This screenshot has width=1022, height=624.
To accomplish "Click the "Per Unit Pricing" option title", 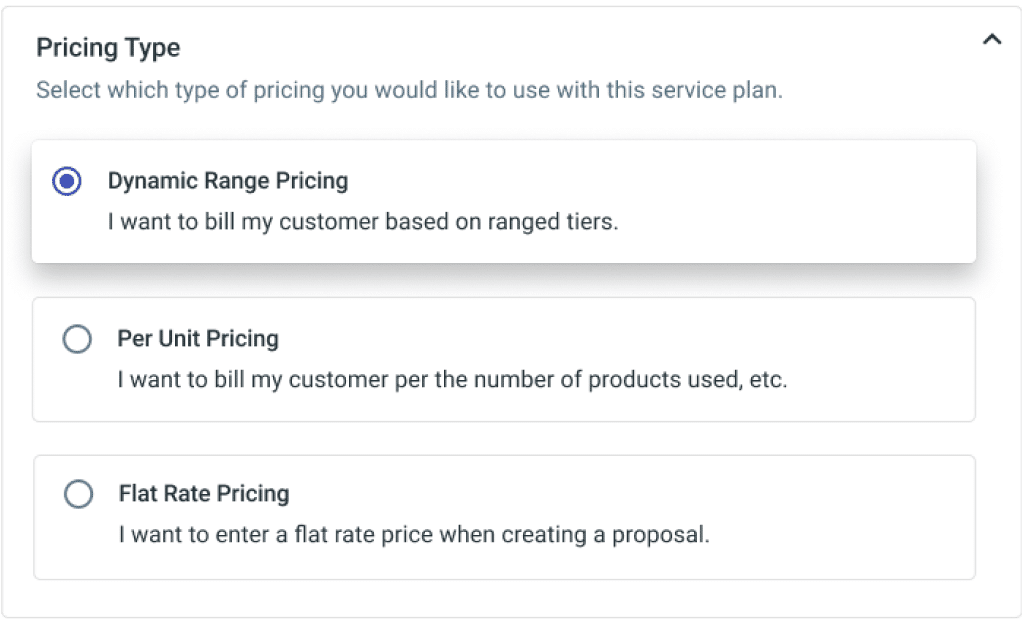I will (198, 339).
